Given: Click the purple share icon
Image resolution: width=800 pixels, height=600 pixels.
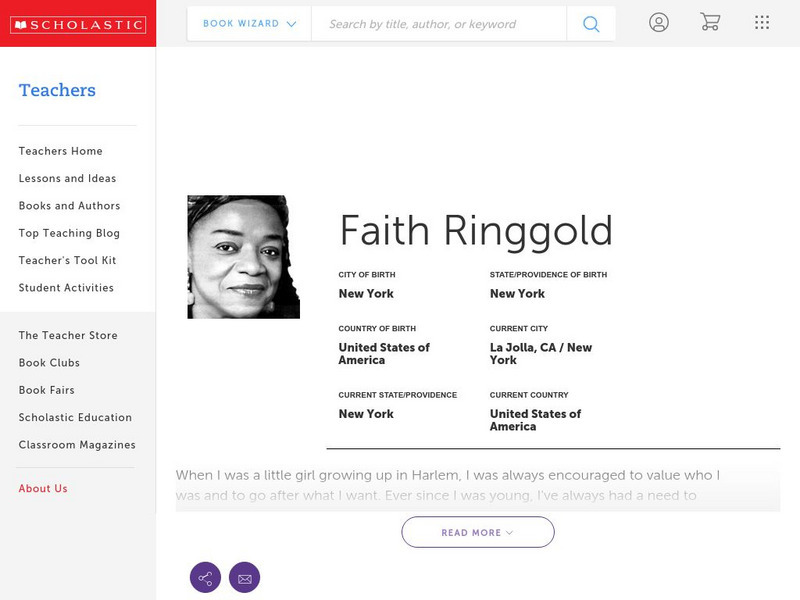Looking at the screenshot, I should point(205,578).
